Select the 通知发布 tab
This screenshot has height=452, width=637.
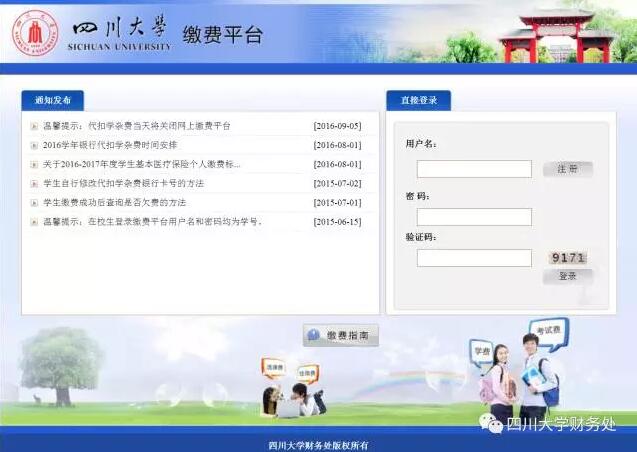[53, 100]
